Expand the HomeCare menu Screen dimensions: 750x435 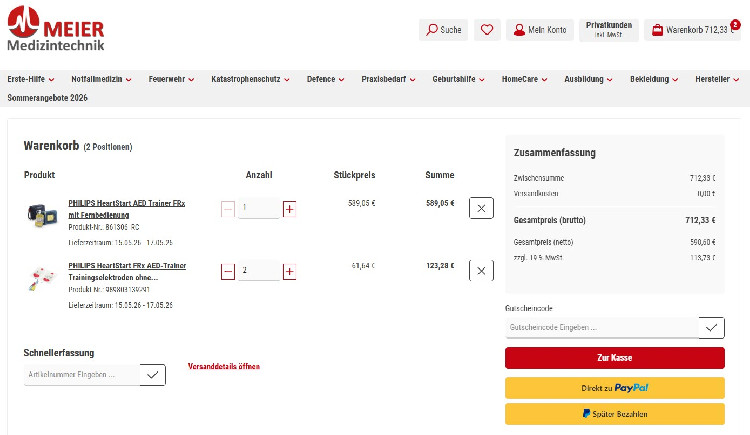pyautogui.click(x=524, y=79)
